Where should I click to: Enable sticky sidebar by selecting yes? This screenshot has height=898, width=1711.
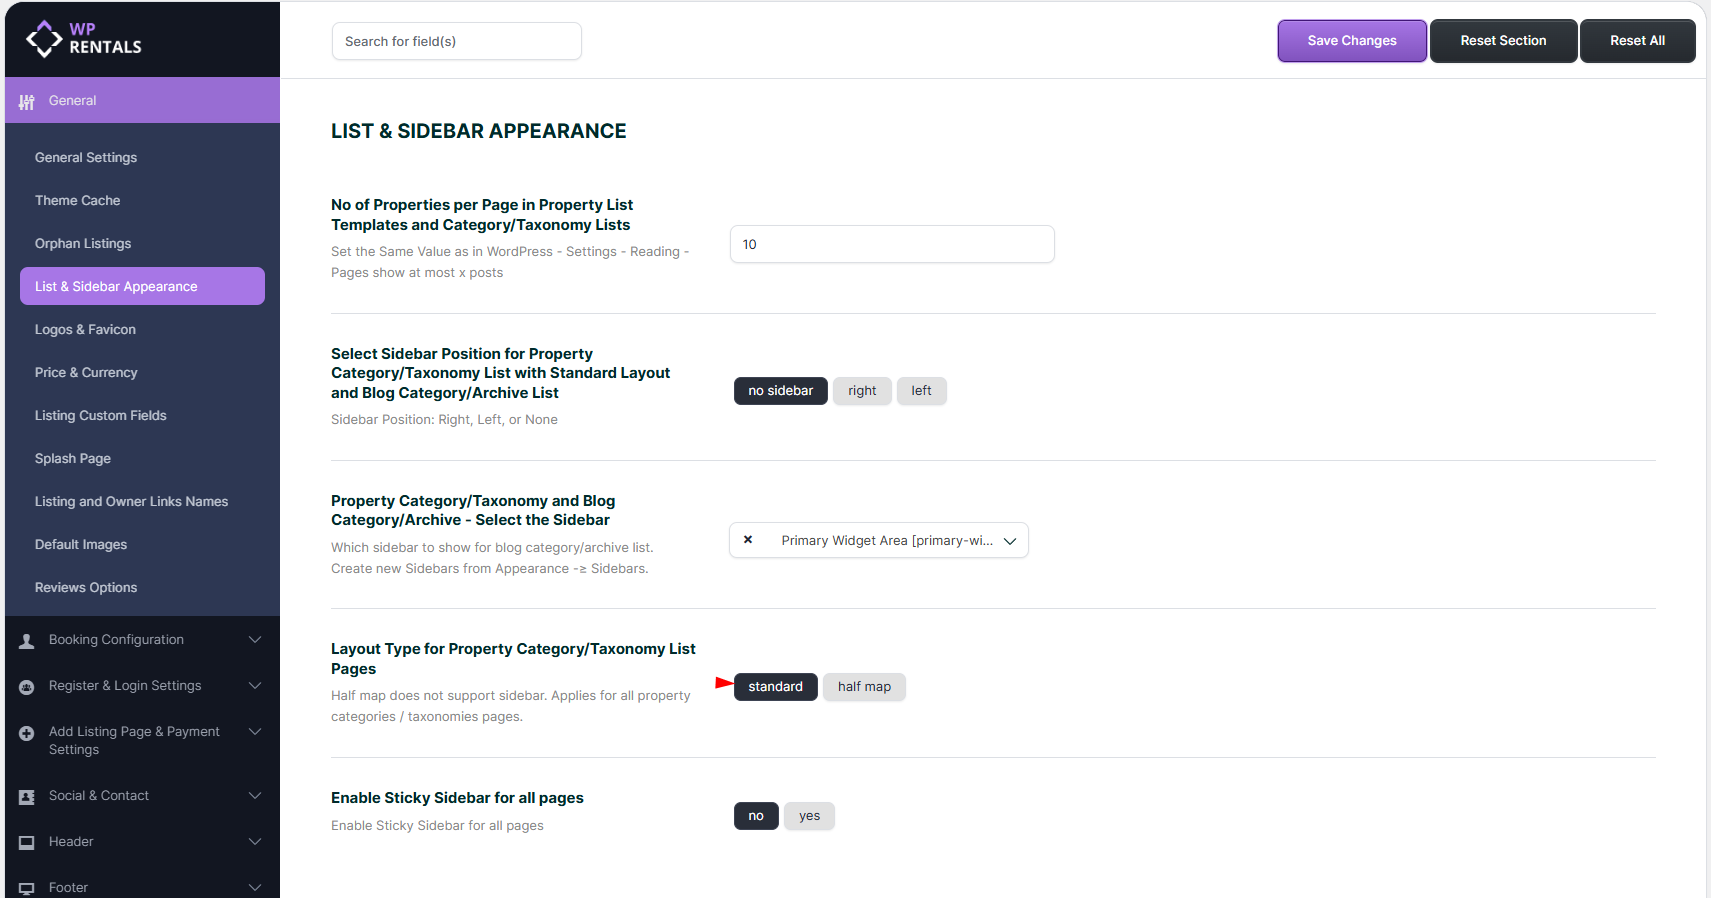click(x=809, y=816)
